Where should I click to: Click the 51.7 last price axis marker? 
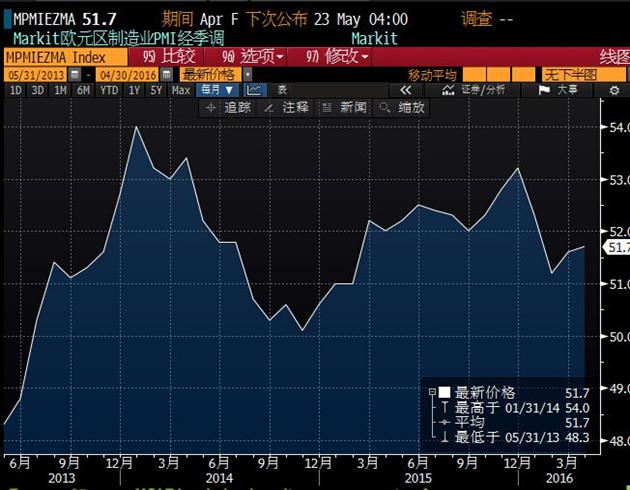(615, 247)
